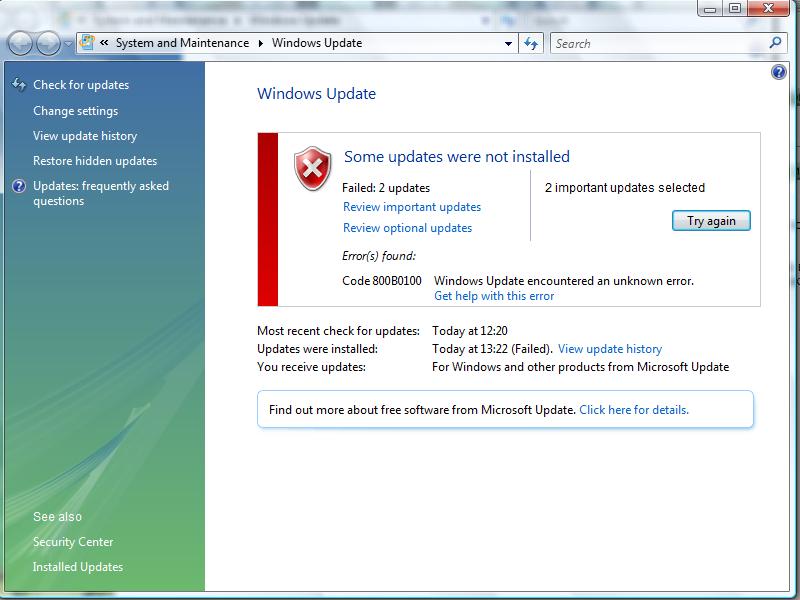This screenshot has width=800, height=600.
Task: Click the red error shield icon
Action: click(313, 168)
